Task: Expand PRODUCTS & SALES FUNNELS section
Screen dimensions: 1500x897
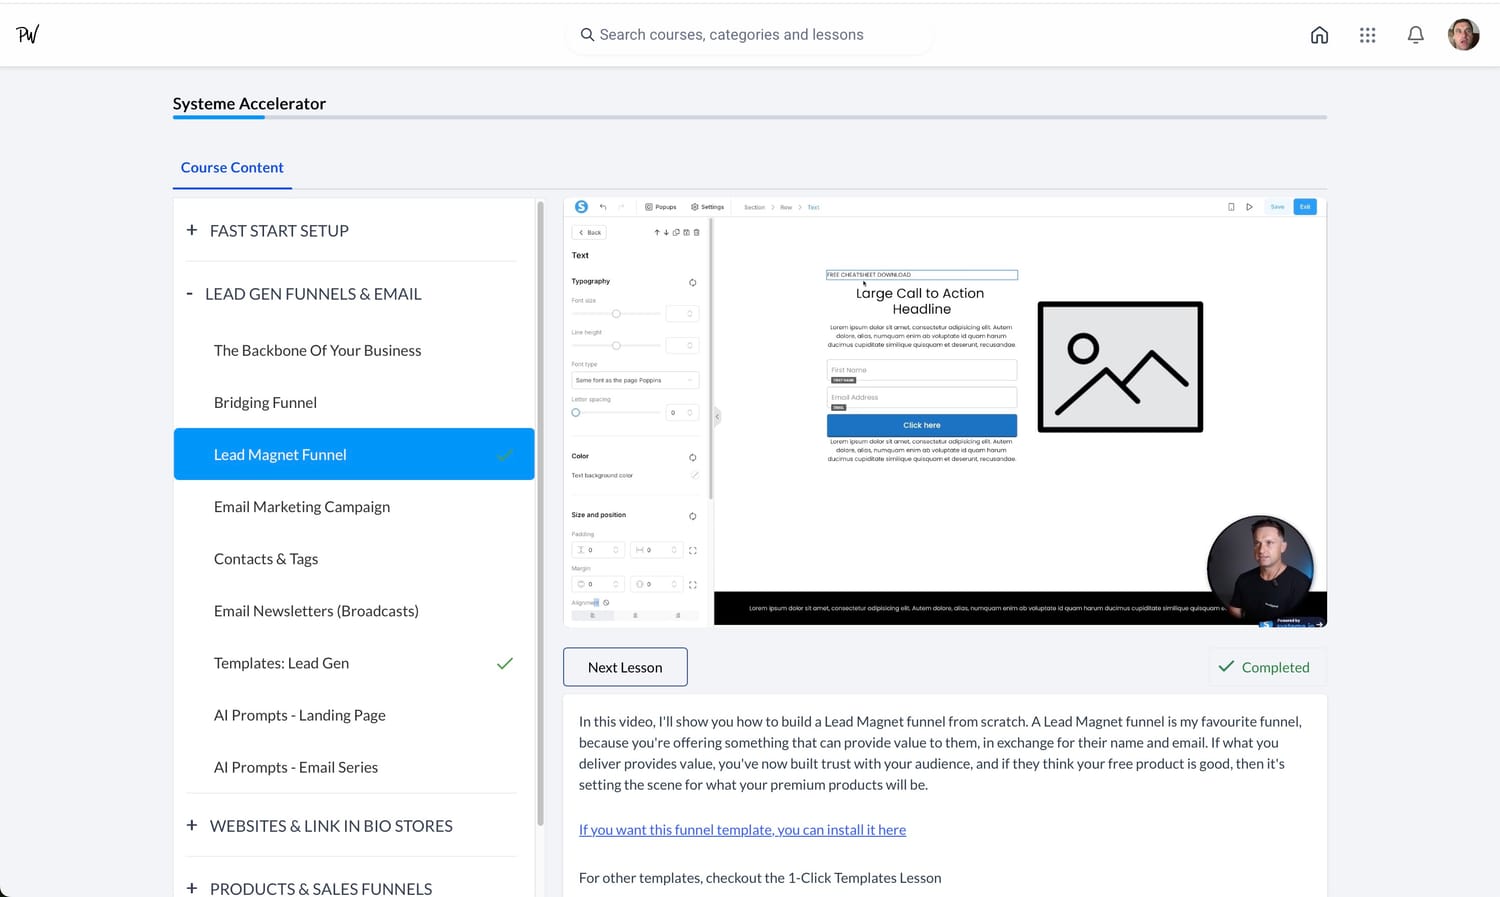Action: coord(192,888)
